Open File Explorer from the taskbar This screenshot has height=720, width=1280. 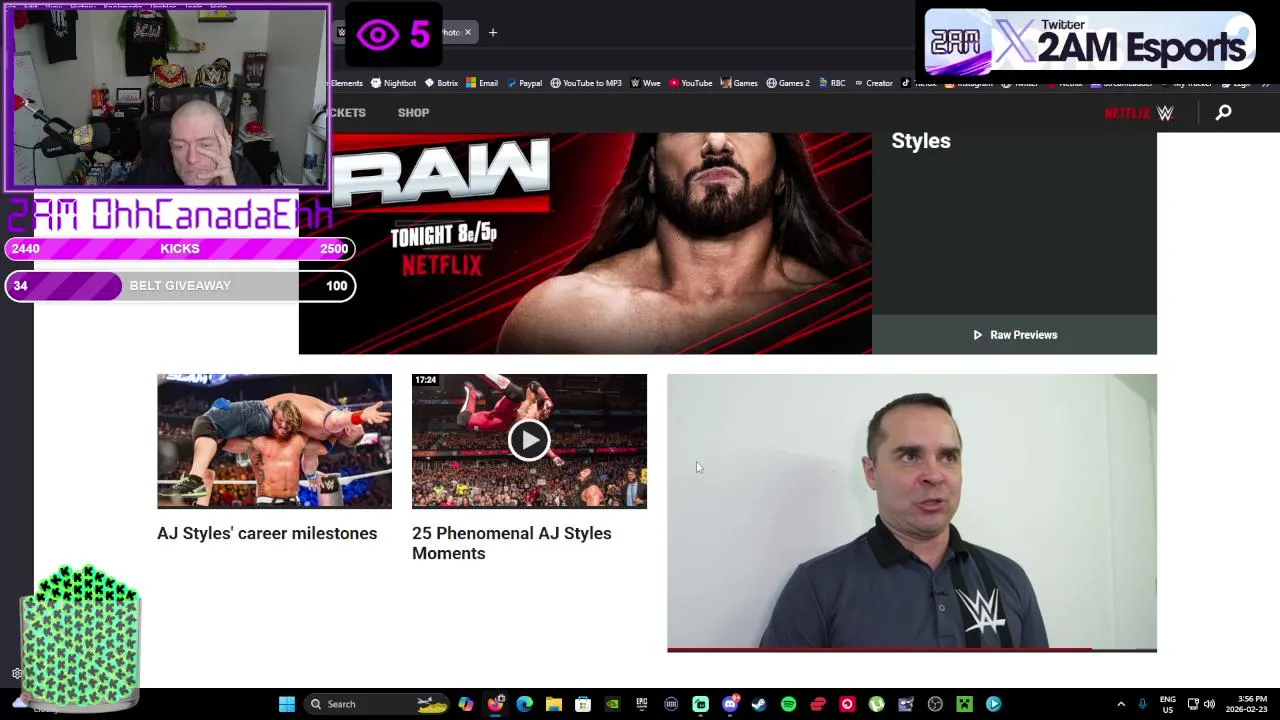pyautogui.click(x=553, y=704)
